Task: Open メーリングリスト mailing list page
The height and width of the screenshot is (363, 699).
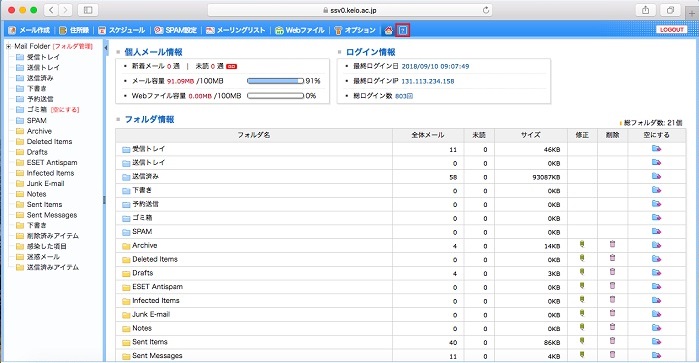Action: 235,30
